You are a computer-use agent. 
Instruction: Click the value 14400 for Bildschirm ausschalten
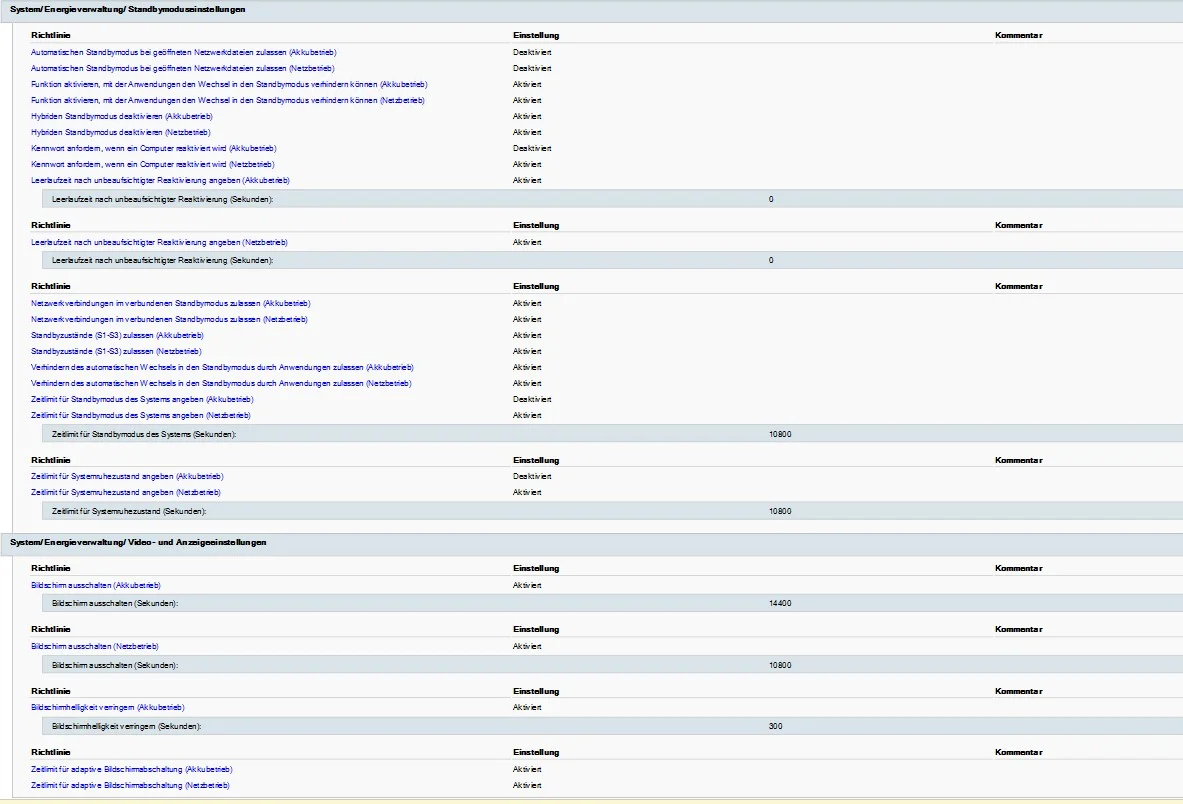[780, 603]
